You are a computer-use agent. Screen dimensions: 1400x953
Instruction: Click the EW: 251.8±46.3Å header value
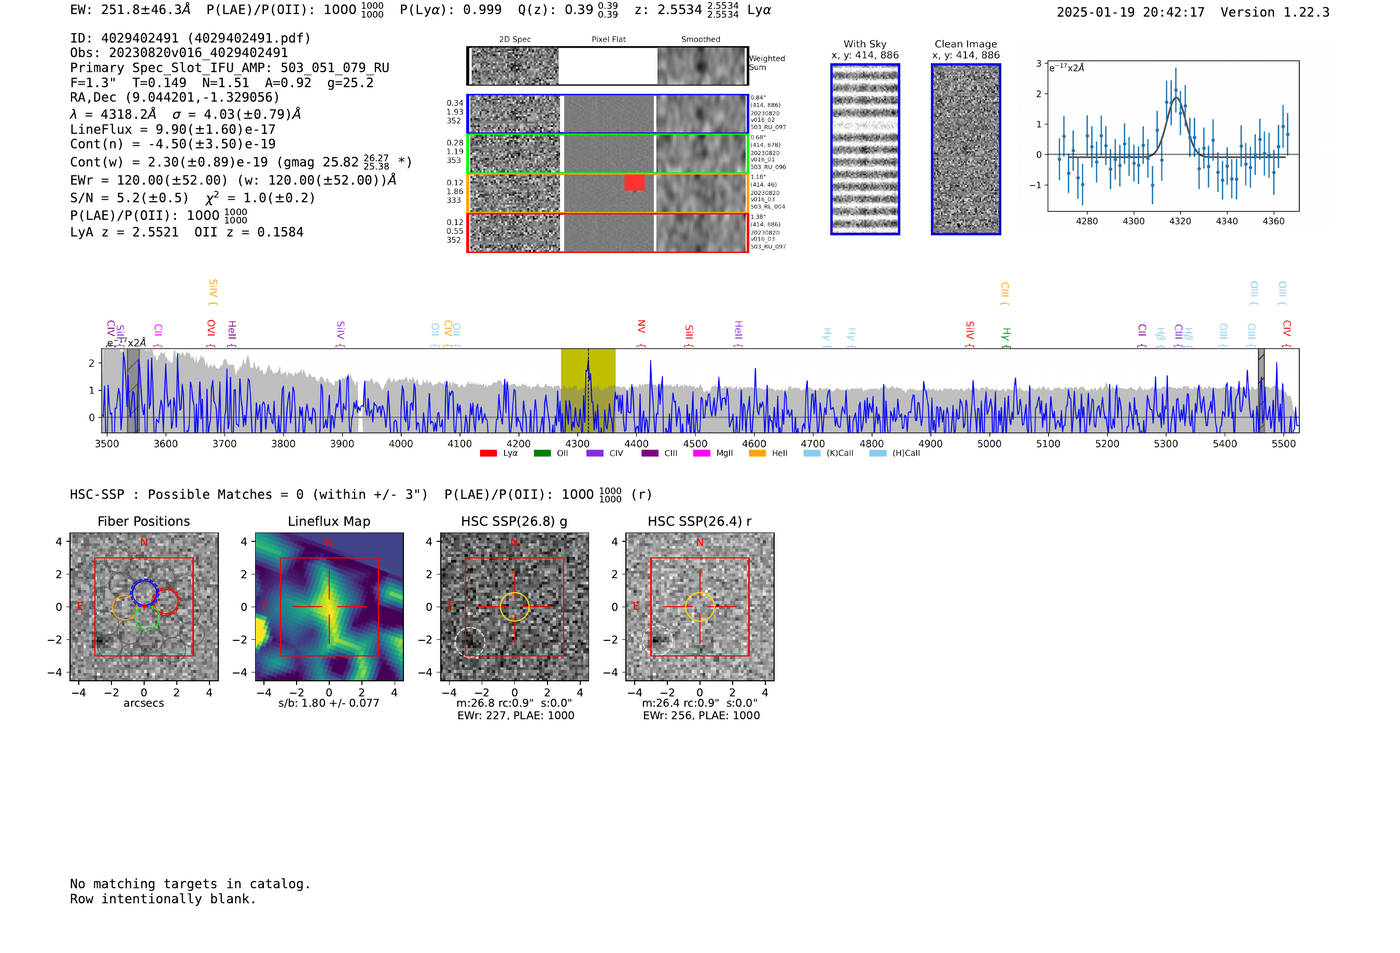click(130, 10)
